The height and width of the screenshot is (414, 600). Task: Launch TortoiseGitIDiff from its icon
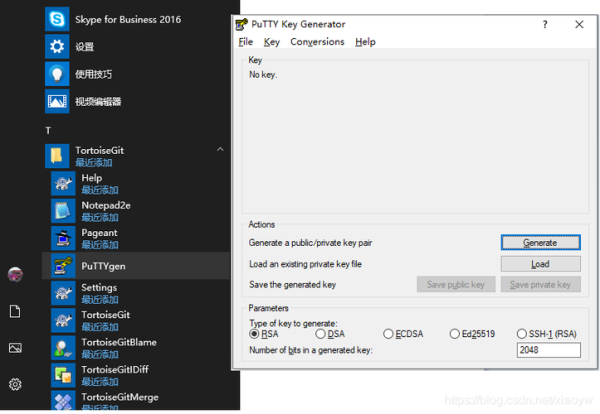(x=63, y=375)
